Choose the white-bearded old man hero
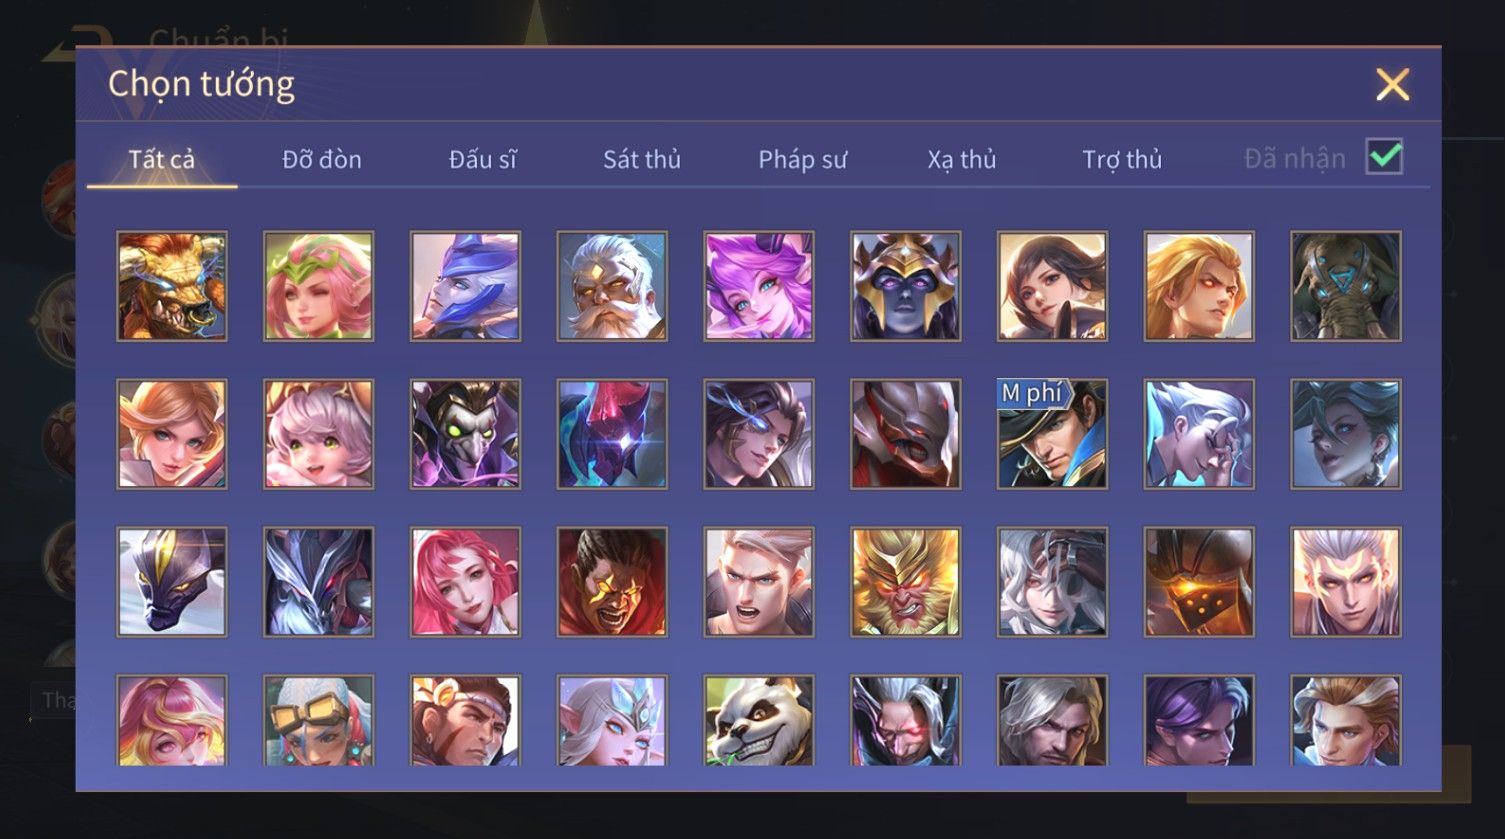Screen dimensions: 1505x839 612,286
